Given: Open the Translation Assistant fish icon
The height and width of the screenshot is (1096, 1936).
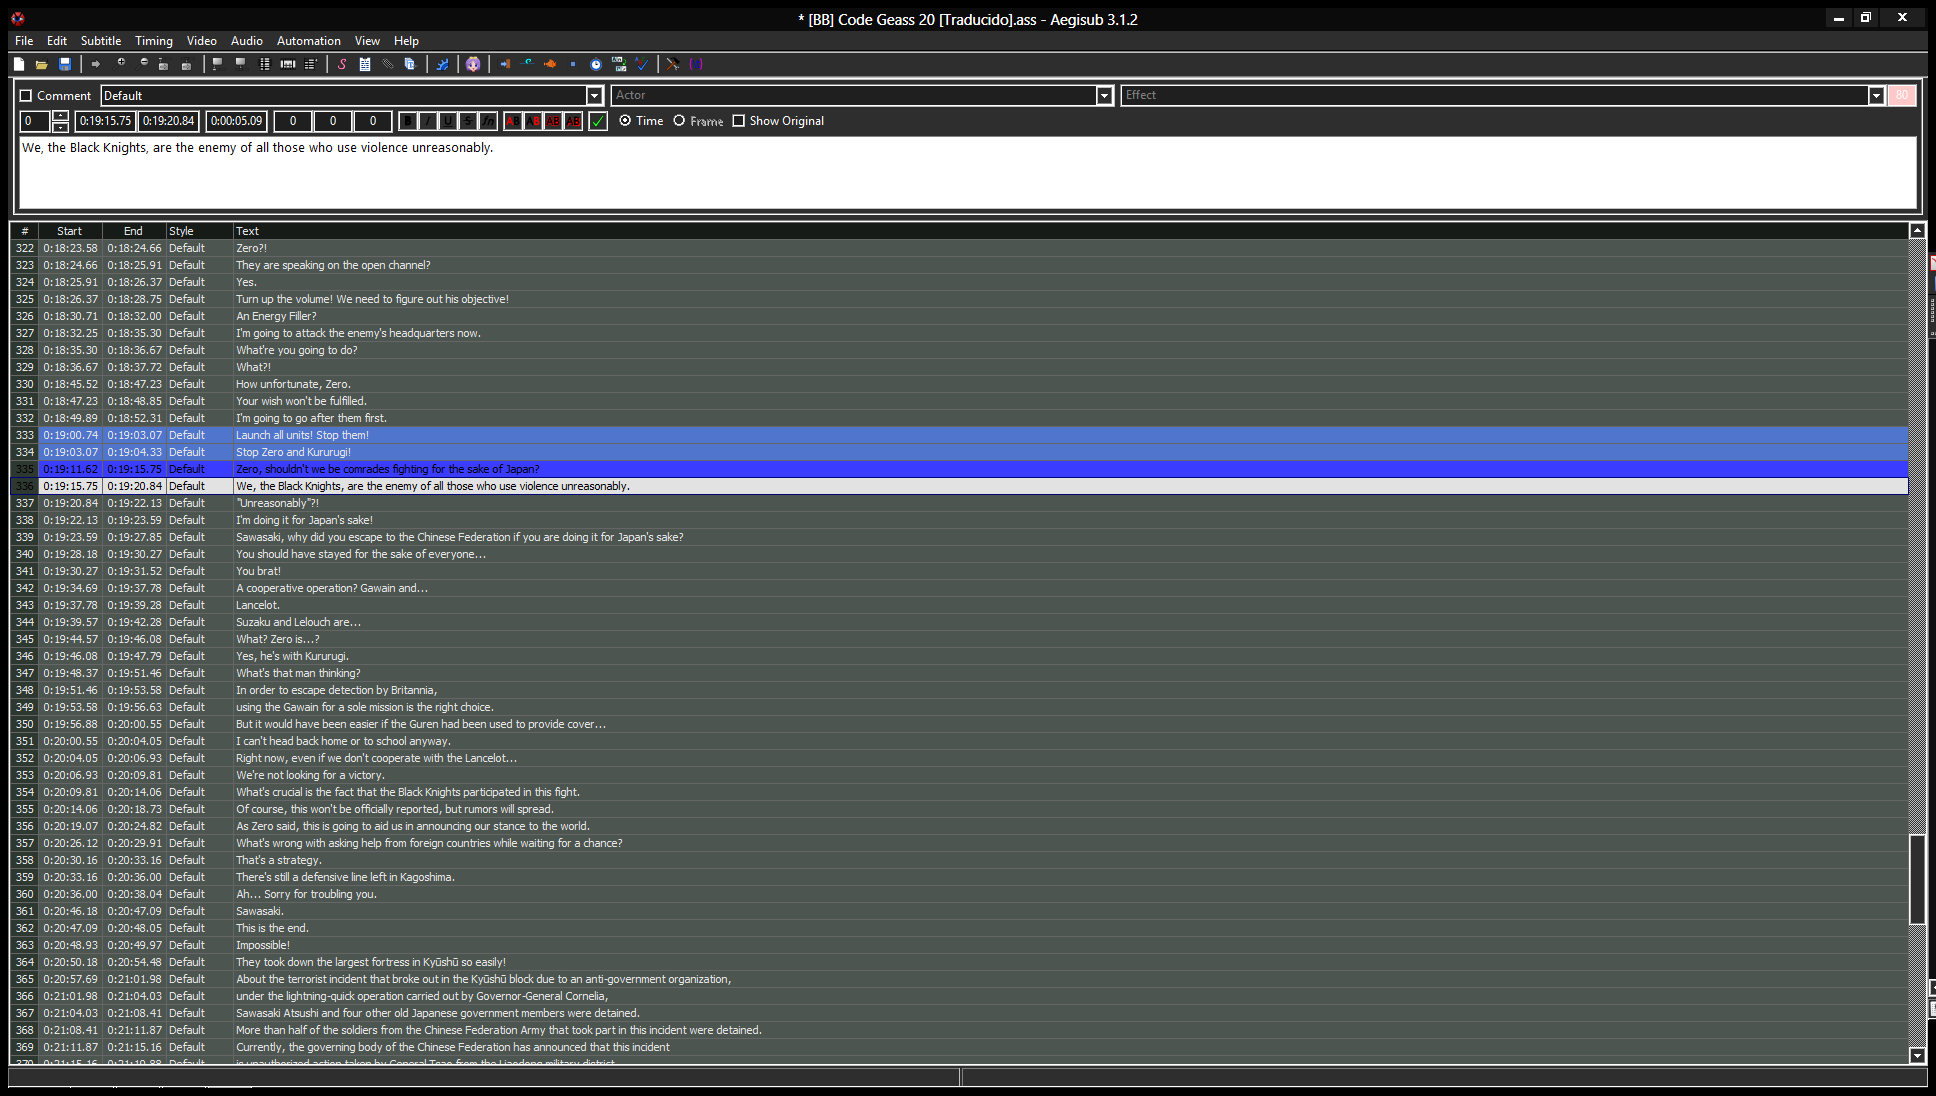Looking at the screenshot, I should 550,64.
